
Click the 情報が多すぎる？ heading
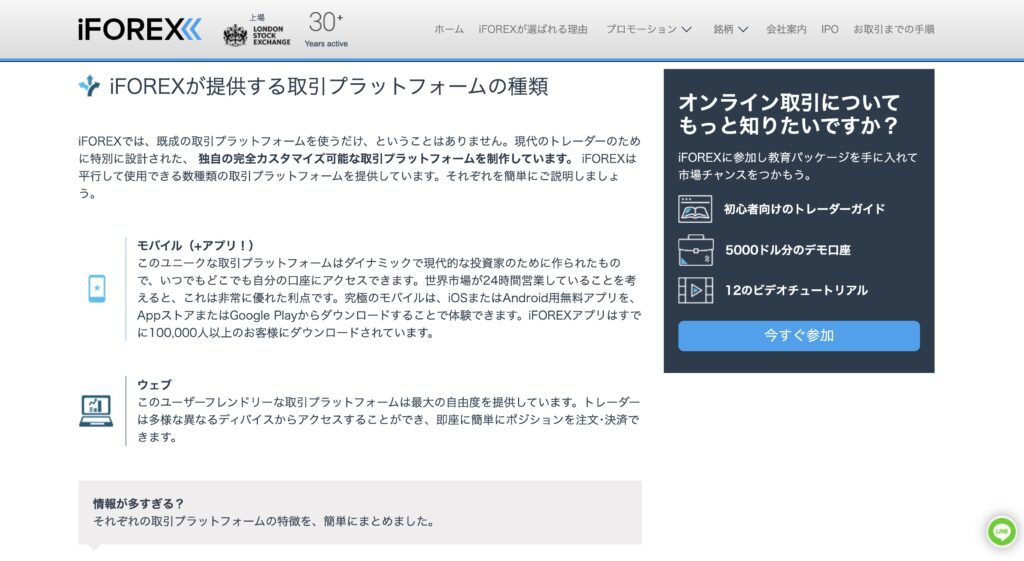click(x=138, y=504)
